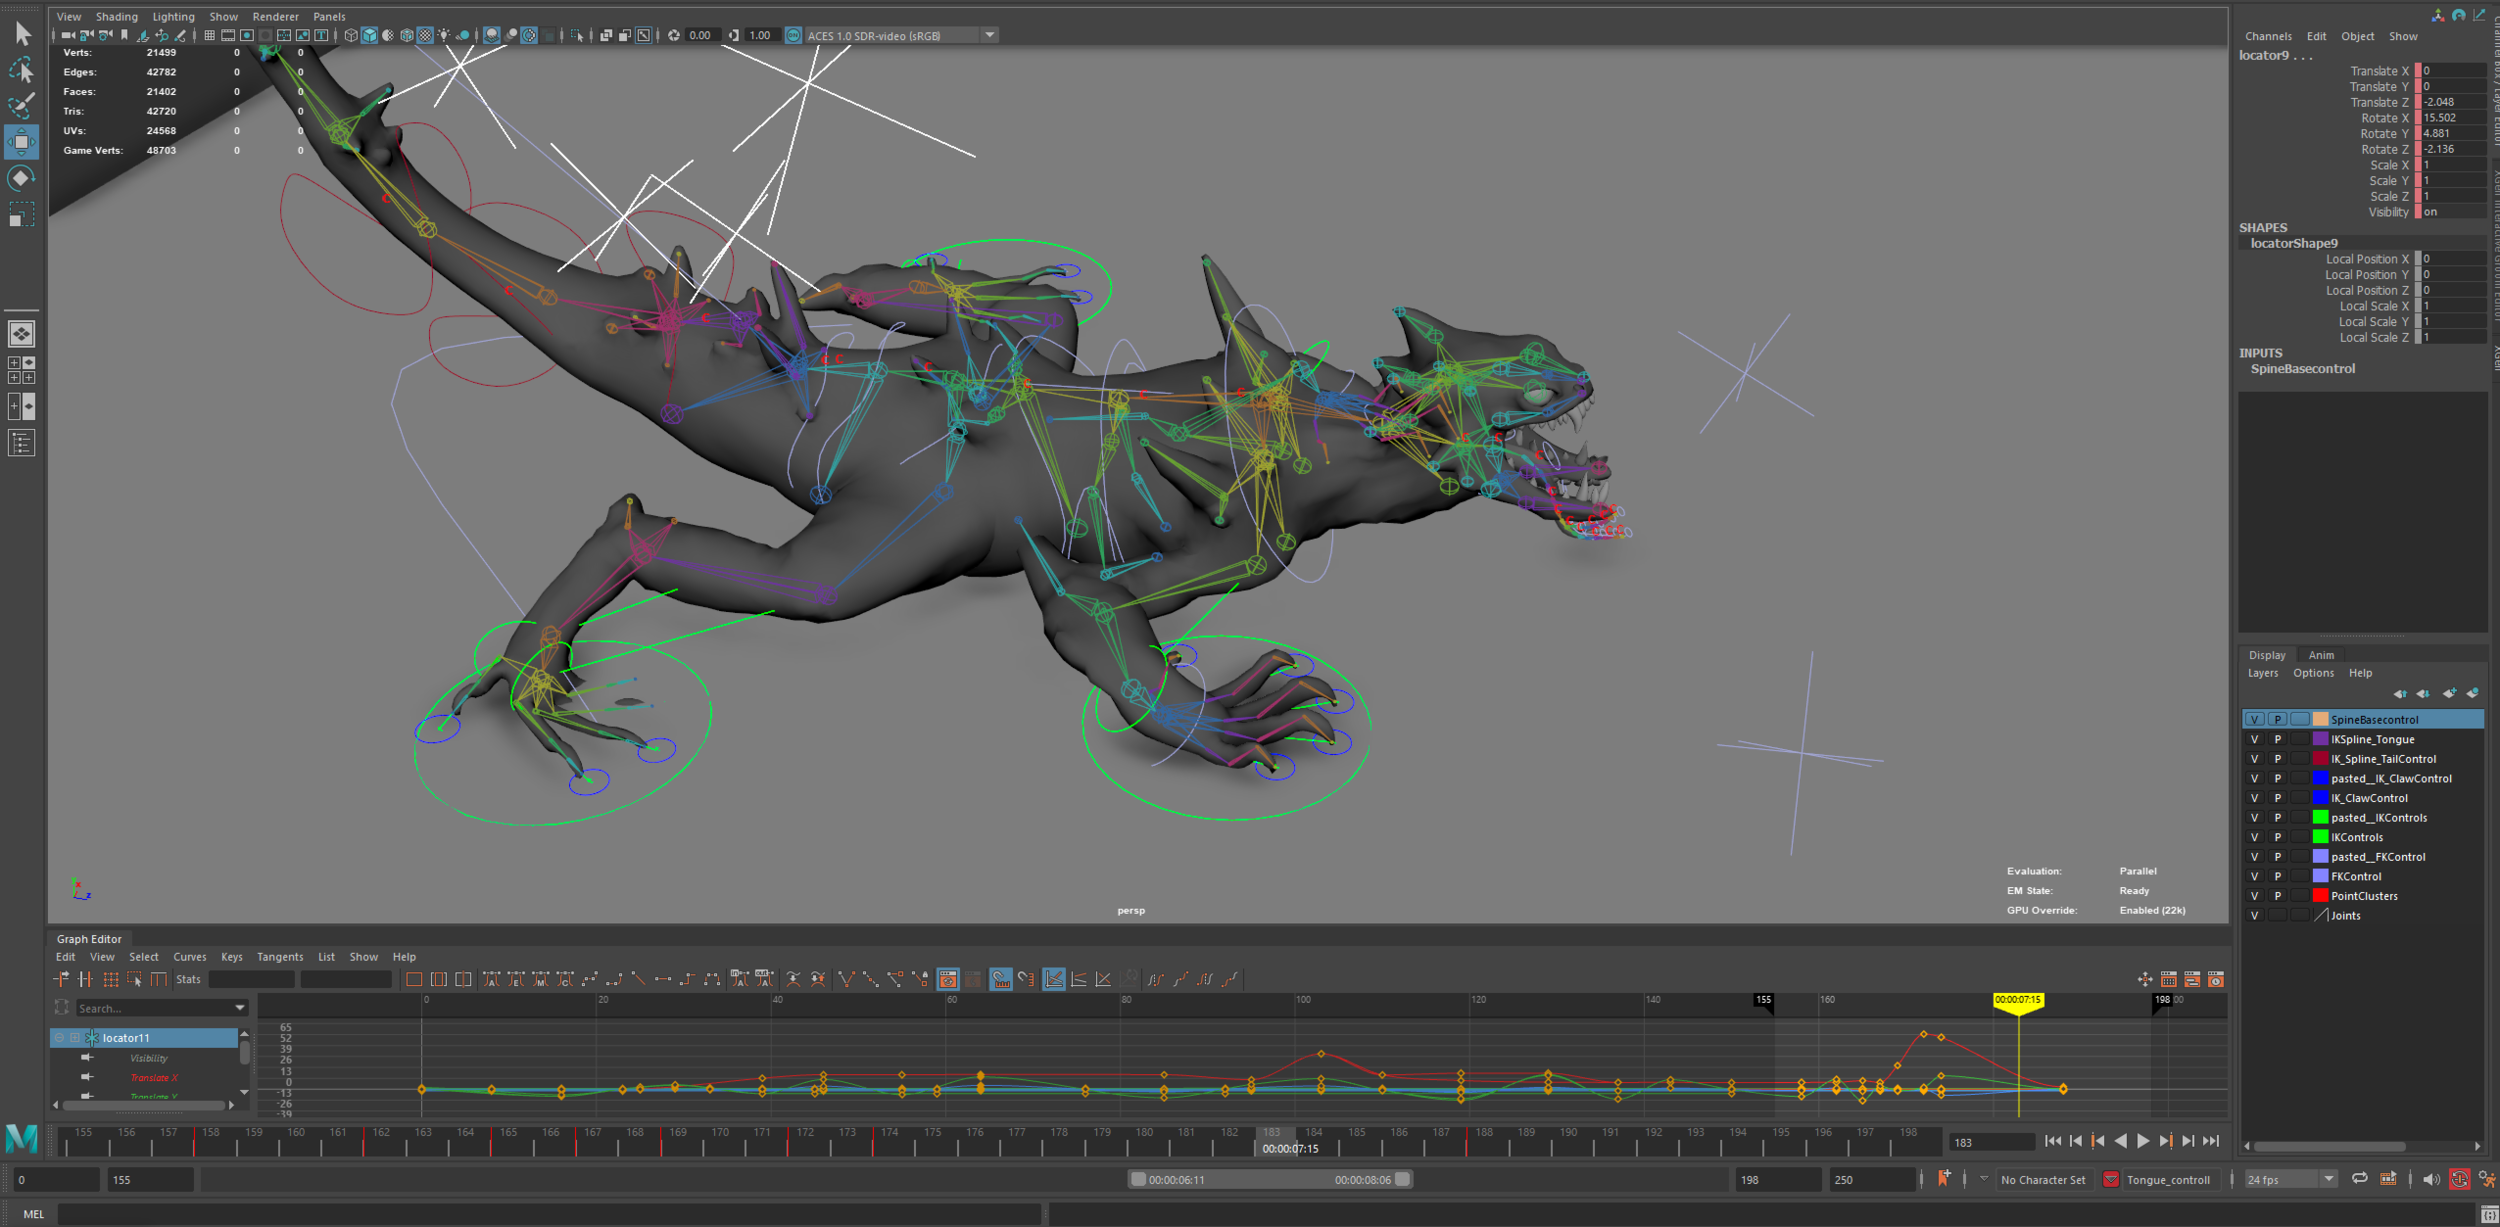Select the Move tool in the left toolbox
The width and height of the screenshot is (2500, 1227).
click(x=21, y=142)
